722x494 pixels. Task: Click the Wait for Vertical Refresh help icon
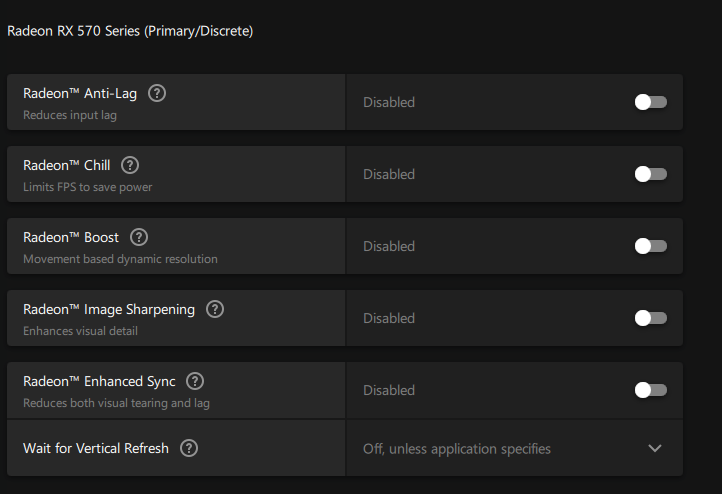pyautogui.click(x=189, y=448)
